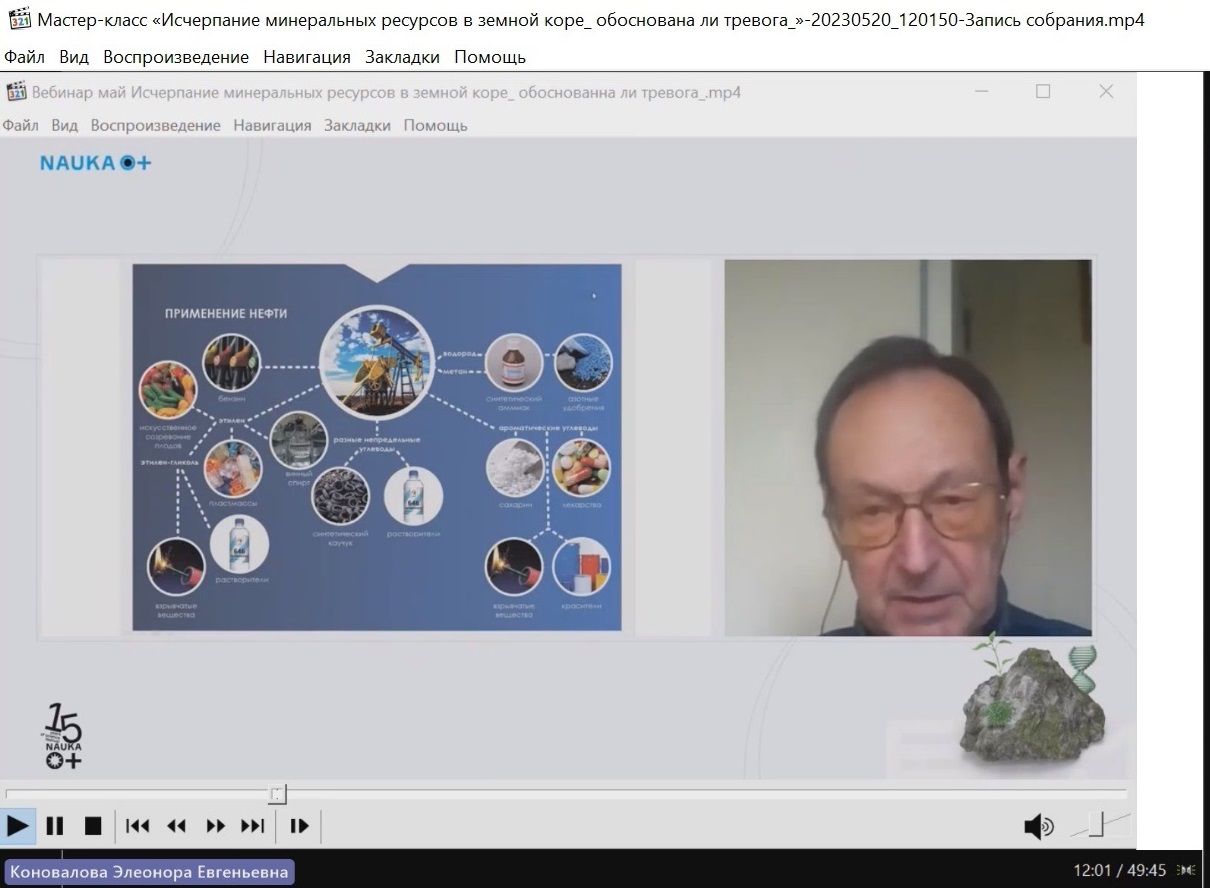Viewport: 1210px width, 888px height.
Task: Stop the video with the square button
Action: [x=93, y=826]
